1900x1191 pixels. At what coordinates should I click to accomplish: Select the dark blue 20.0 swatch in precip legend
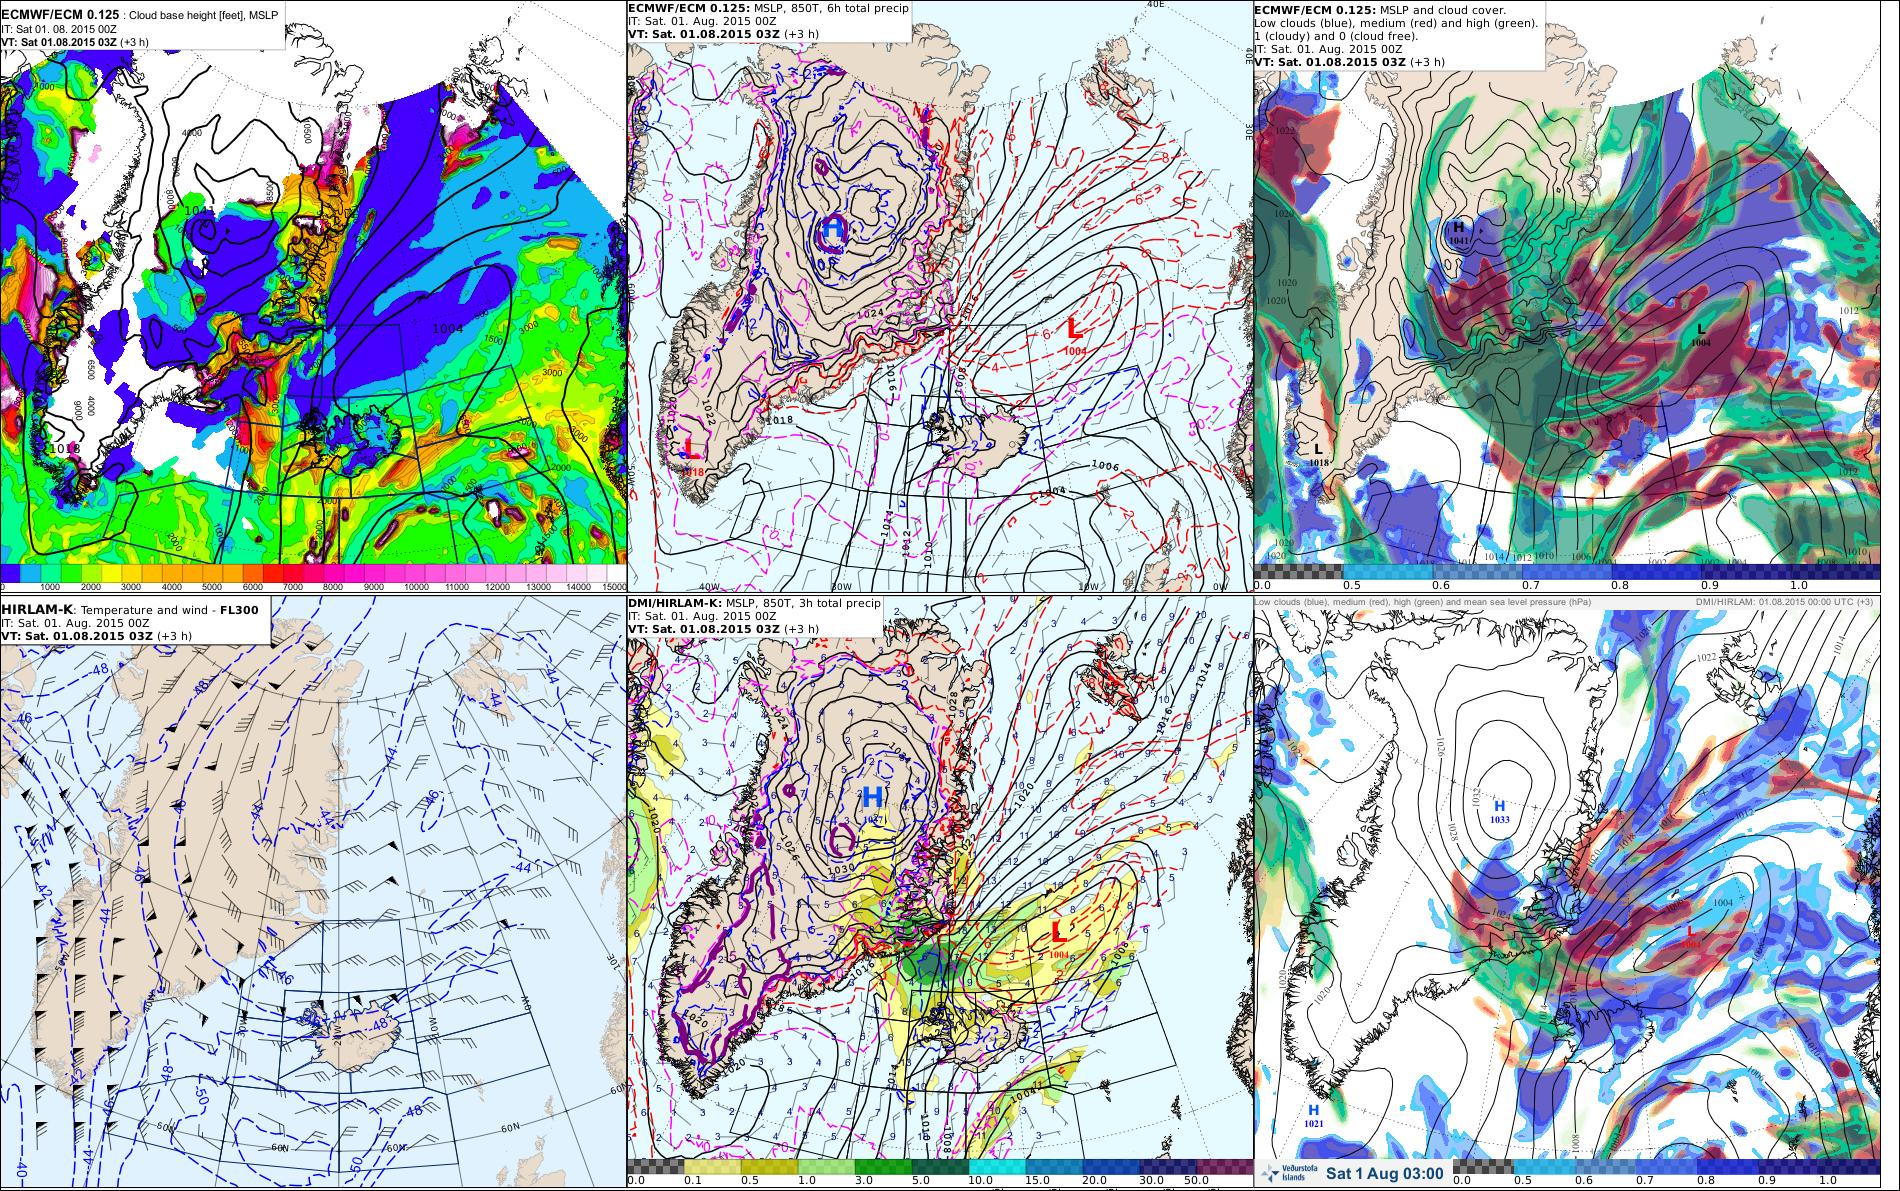[1112, 1166]
